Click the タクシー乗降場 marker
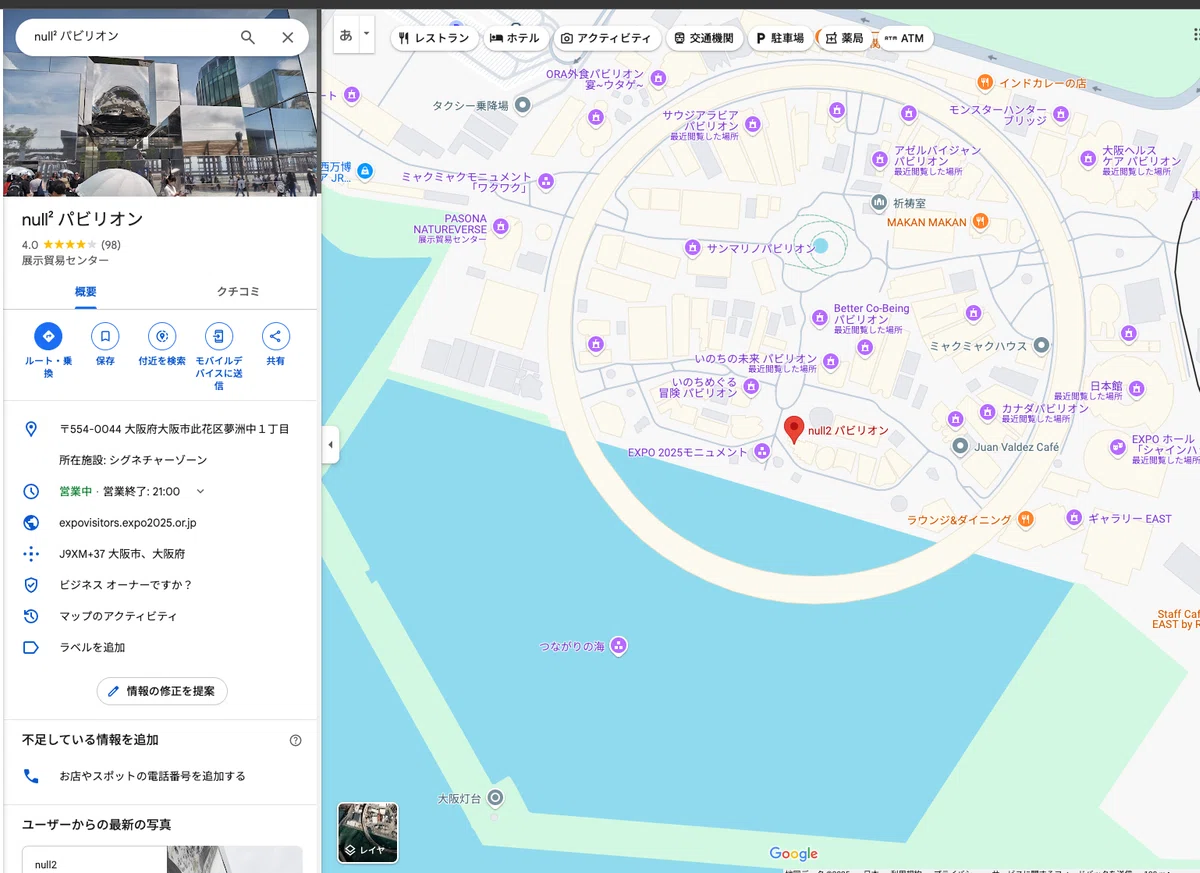 [523, 105]
